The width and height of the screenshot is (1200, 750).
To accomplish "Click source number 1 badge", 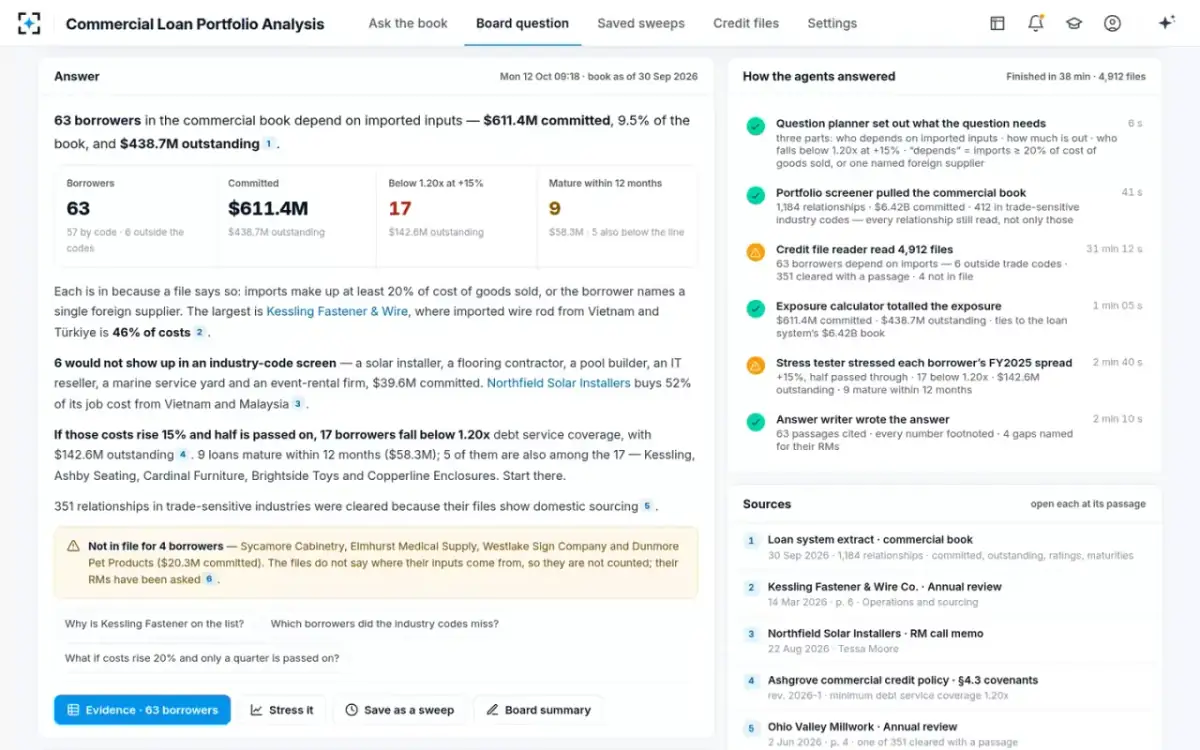I will click(x=751, y=540).
